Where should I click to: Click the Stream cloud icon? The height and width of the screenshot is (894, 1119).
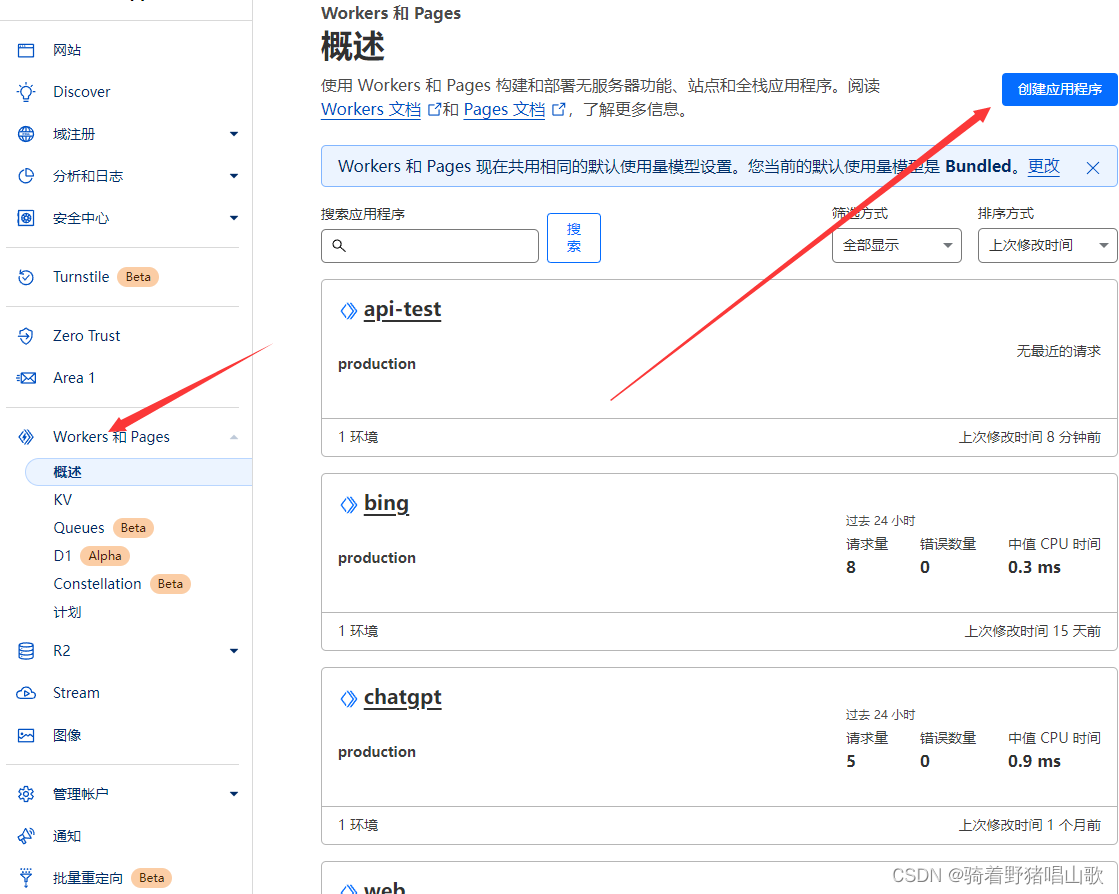(x=26, y=693)
